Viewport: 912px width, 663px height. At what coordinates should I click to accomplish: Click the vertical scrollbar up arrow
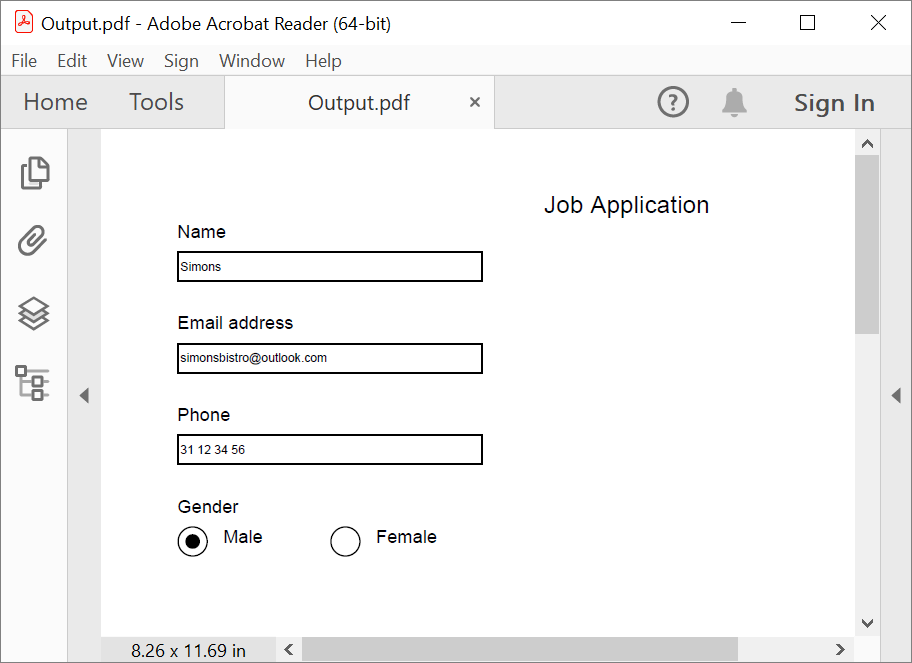pos(867,144)
